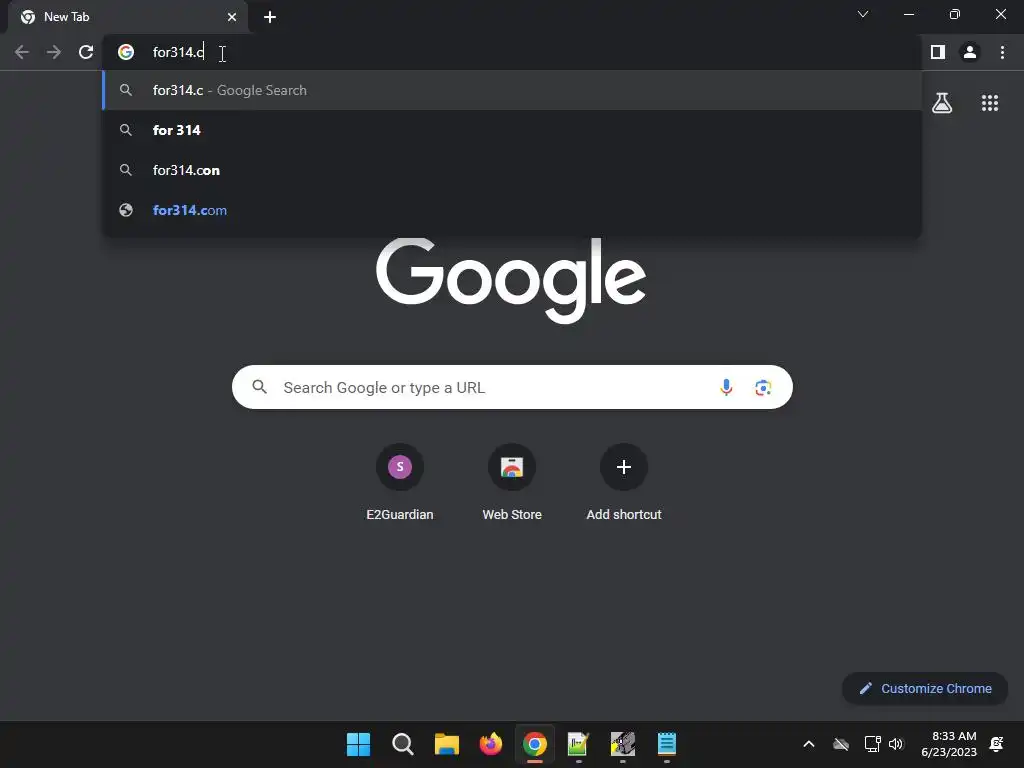Viewport: 1024px width, 768px height.
Task: Close the New Tab tab
Action: click(x=232, y=17)
